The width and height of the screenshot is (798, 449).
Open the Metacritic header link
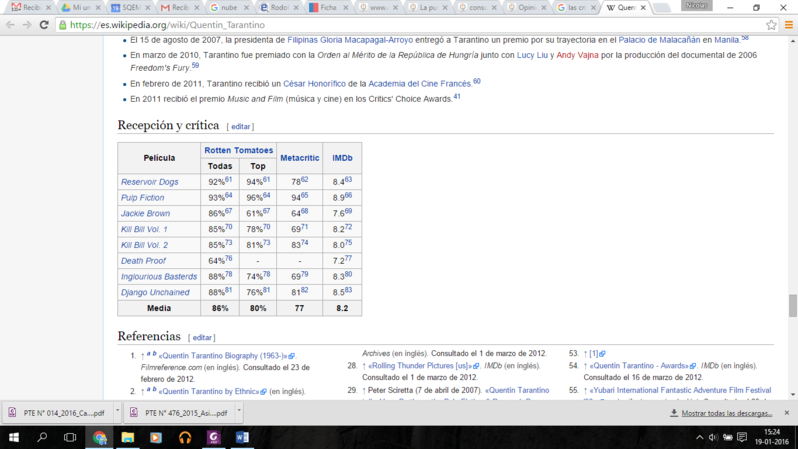tap(300, 158)
